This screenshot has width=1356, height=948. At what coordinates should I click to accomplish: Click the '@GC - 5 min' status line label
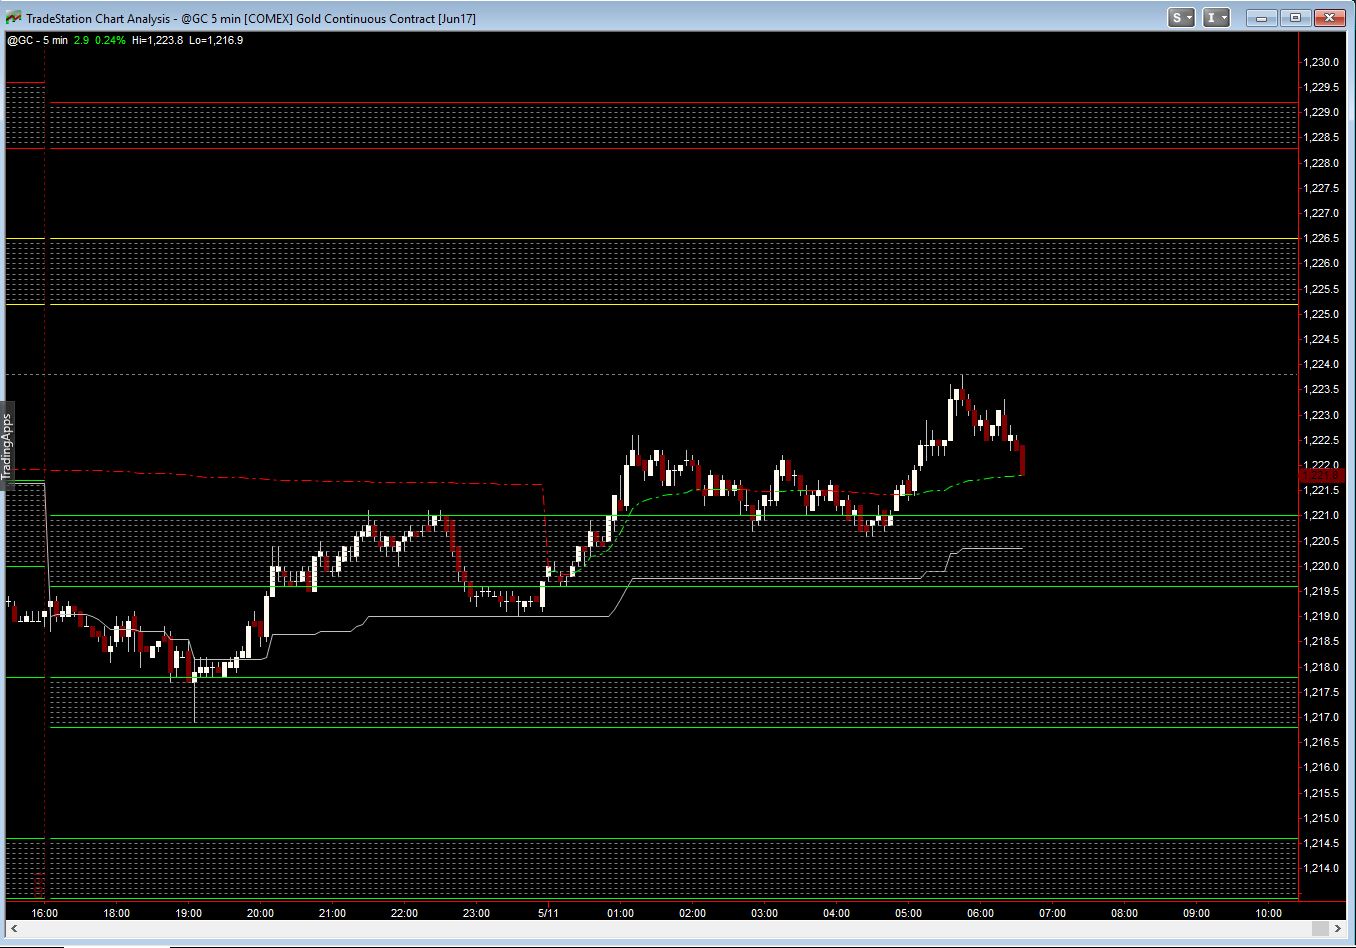pyautogui.click(x=38, y=40)
